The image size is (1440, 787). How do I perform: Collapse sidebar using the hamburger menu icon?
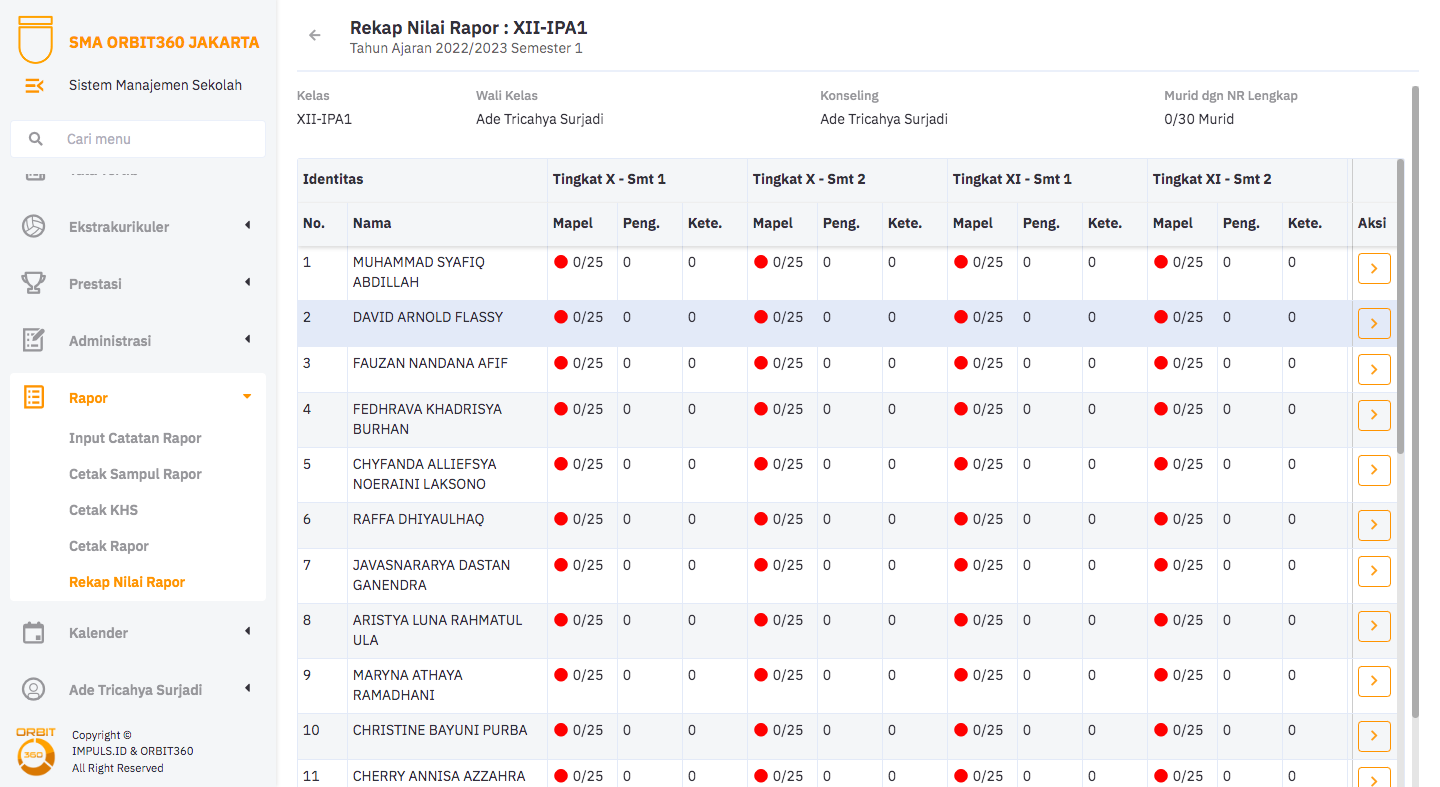(34, 86)
